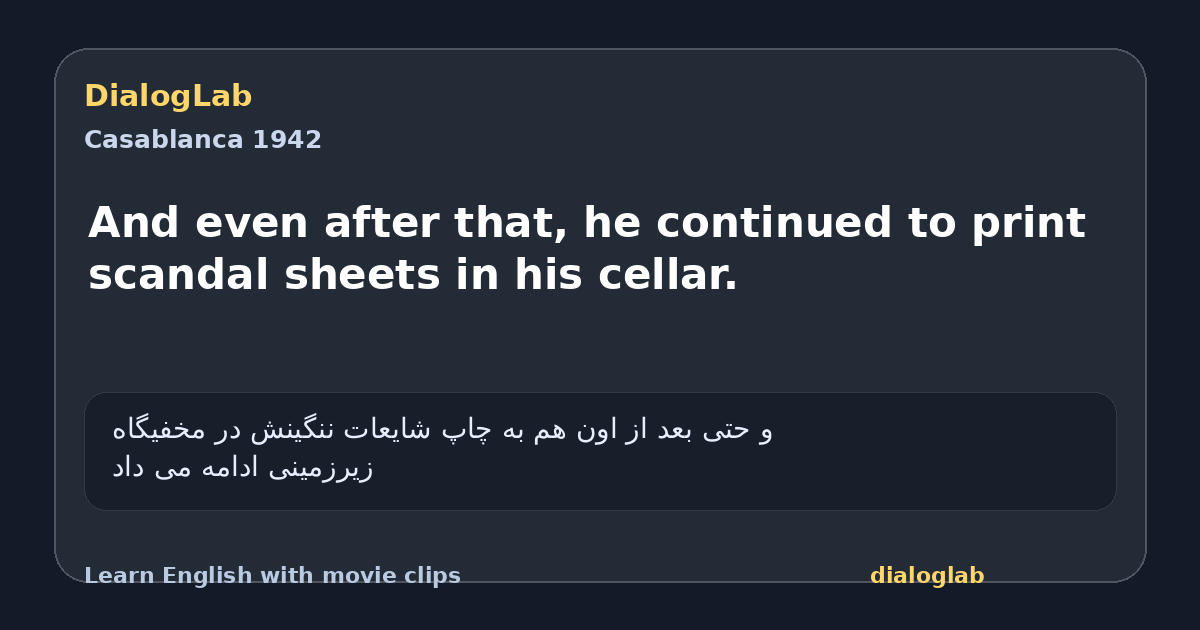Click the DialogLab logo title
1200x630 pixels.
[x=168, y=96]
